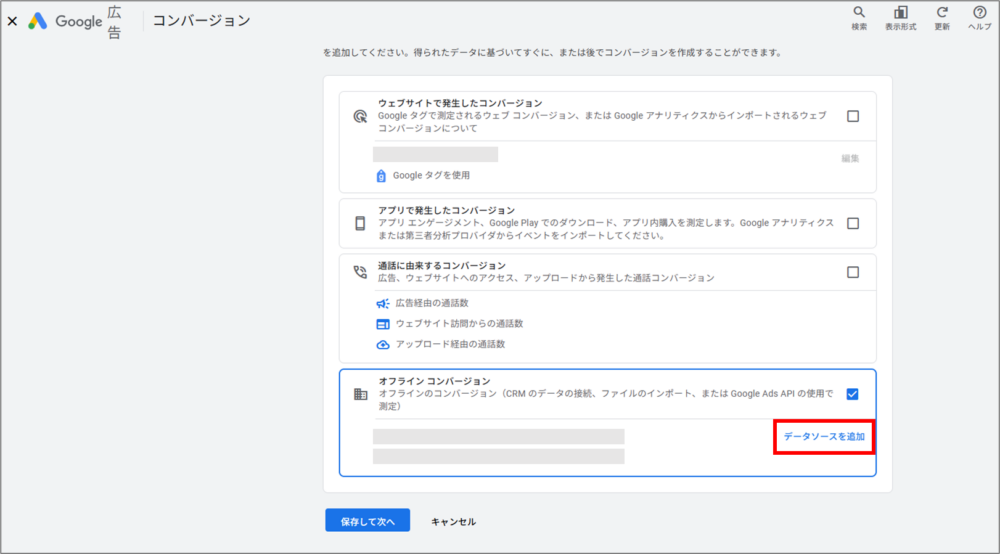Screen dimensions: 1000x554
Task: Enable the 通話に由来するコンバージョン checkbox
Action: [852, 272]
